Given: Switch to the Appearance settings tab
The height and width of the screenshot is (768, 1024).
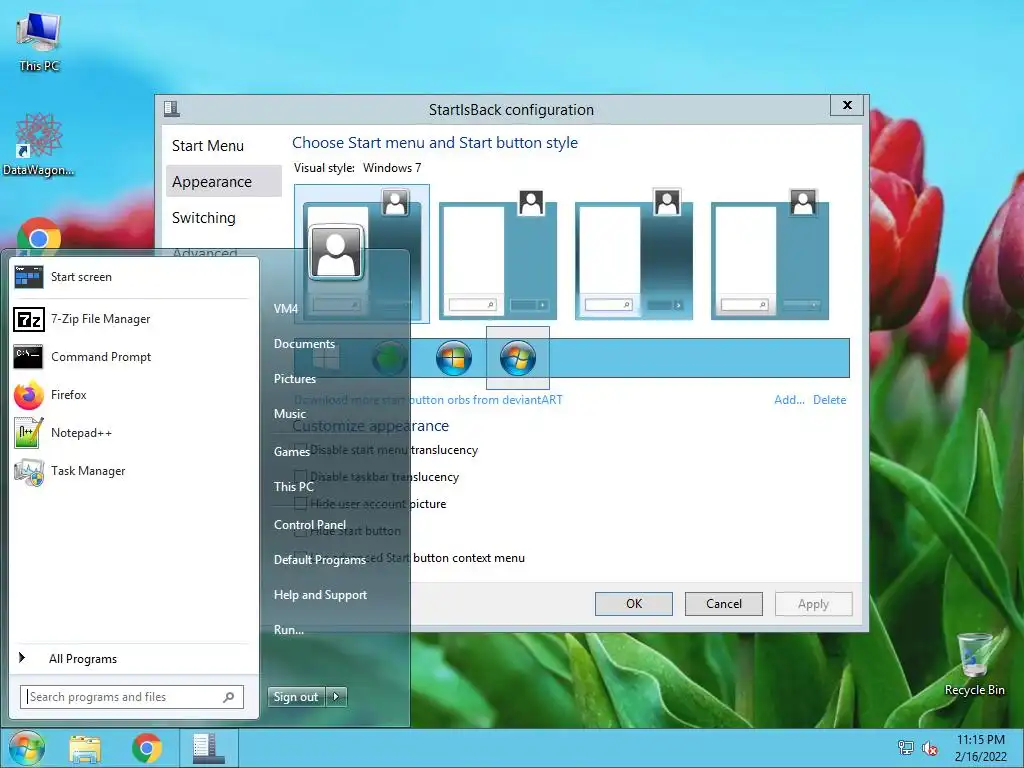Looking at the screenshot, I should pos(223,182).
